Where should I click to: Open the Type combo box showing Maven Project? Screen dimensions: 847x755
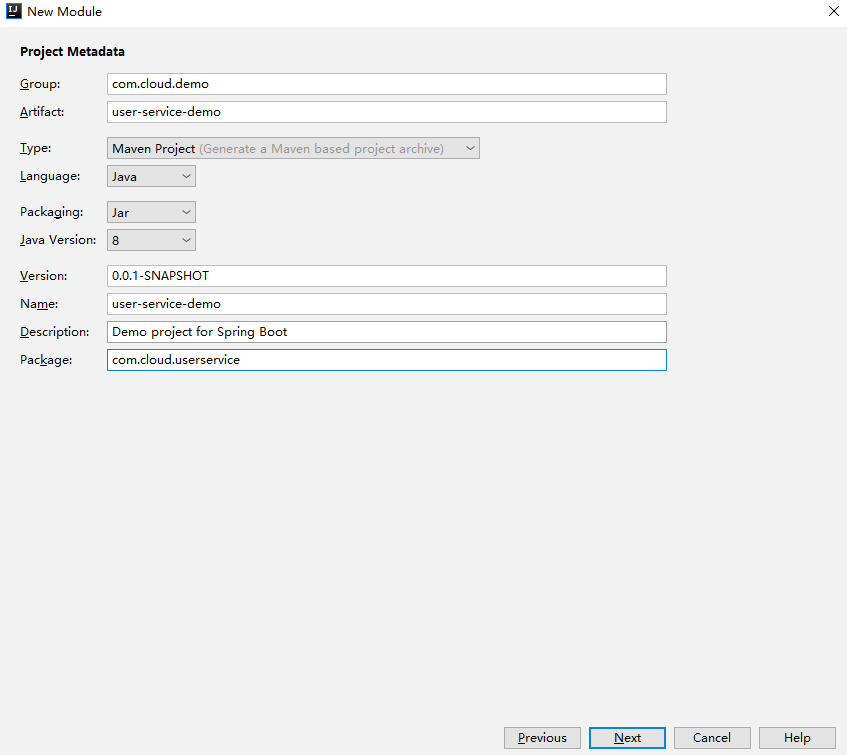coord(294,149)
